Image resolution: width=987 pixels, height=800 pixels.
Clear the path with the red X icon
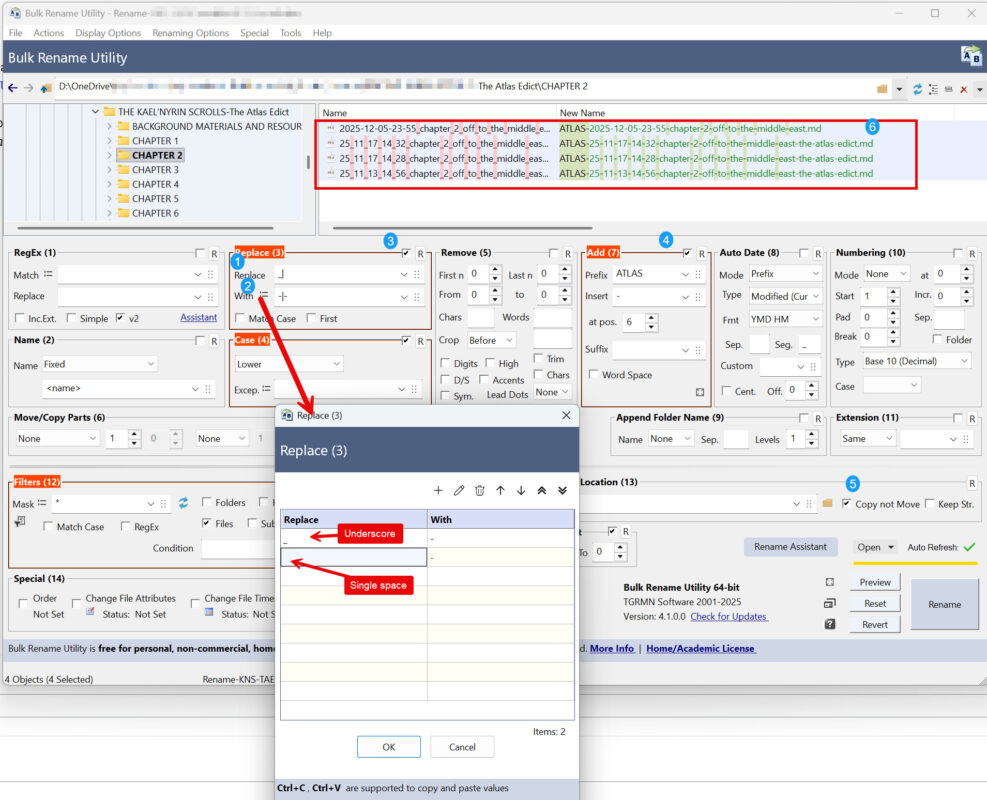[x=963, y=89]
